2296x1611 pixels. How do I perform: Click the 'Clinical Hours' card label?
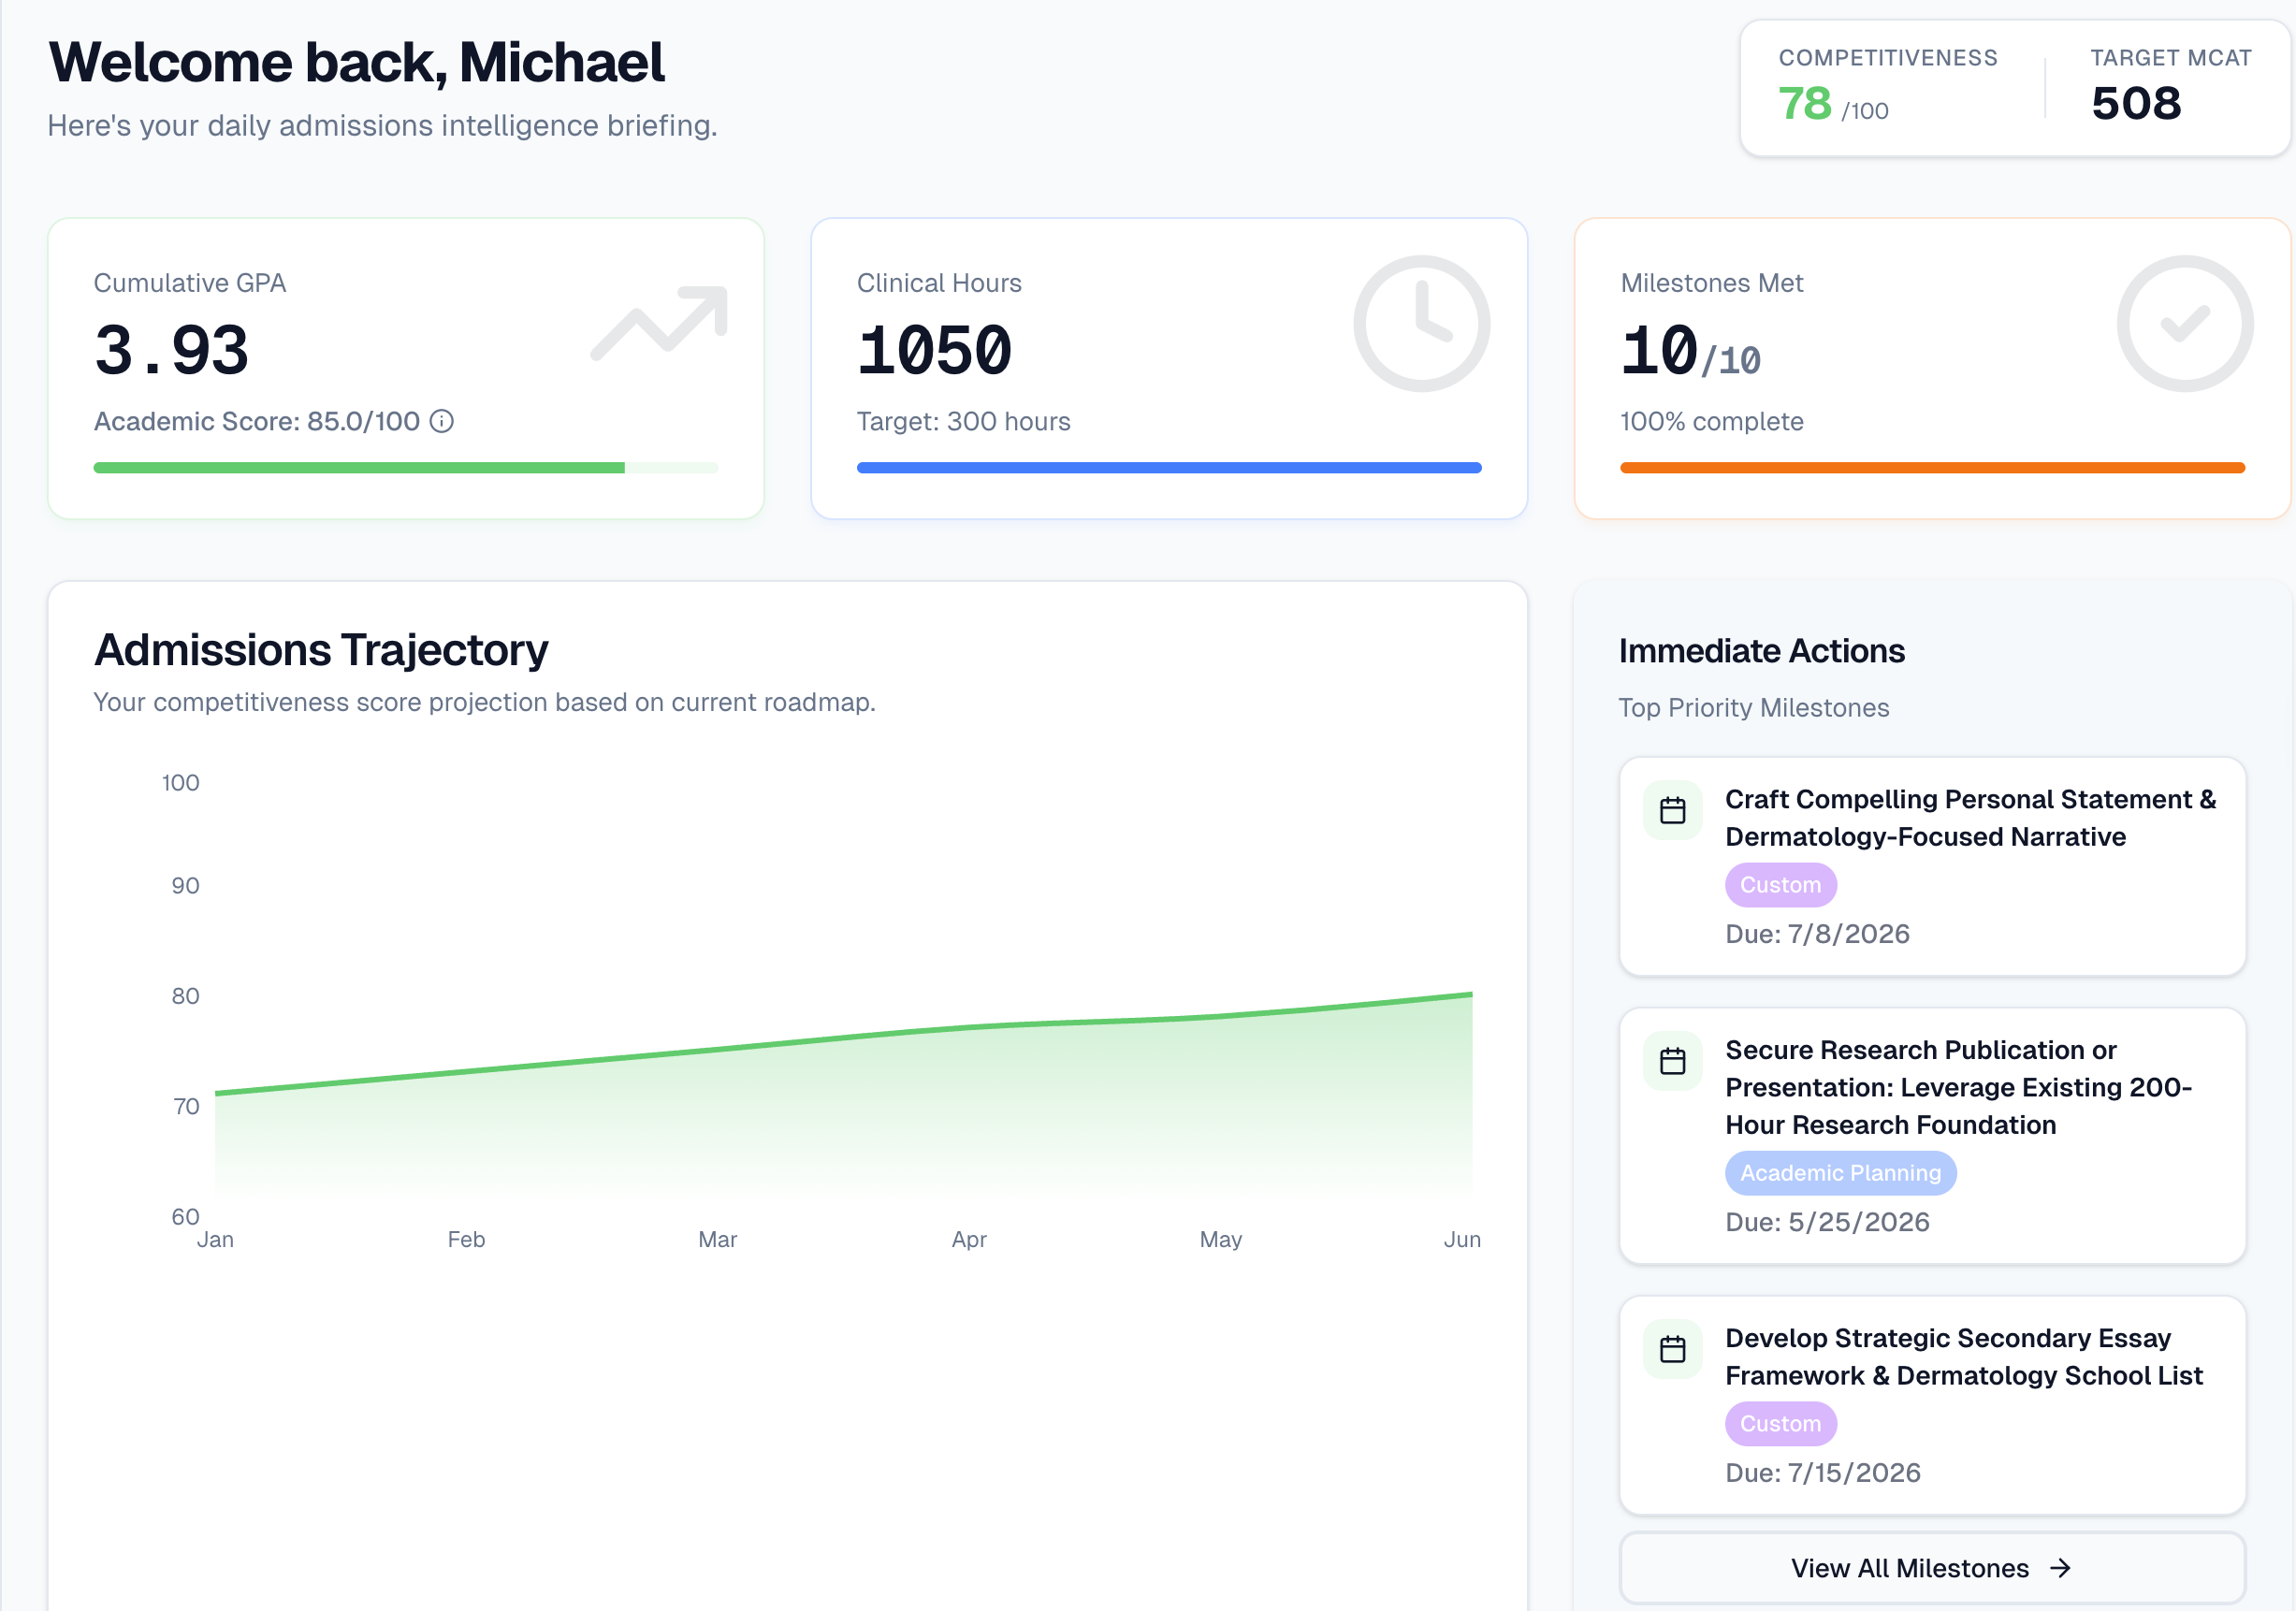click(939, 284)
